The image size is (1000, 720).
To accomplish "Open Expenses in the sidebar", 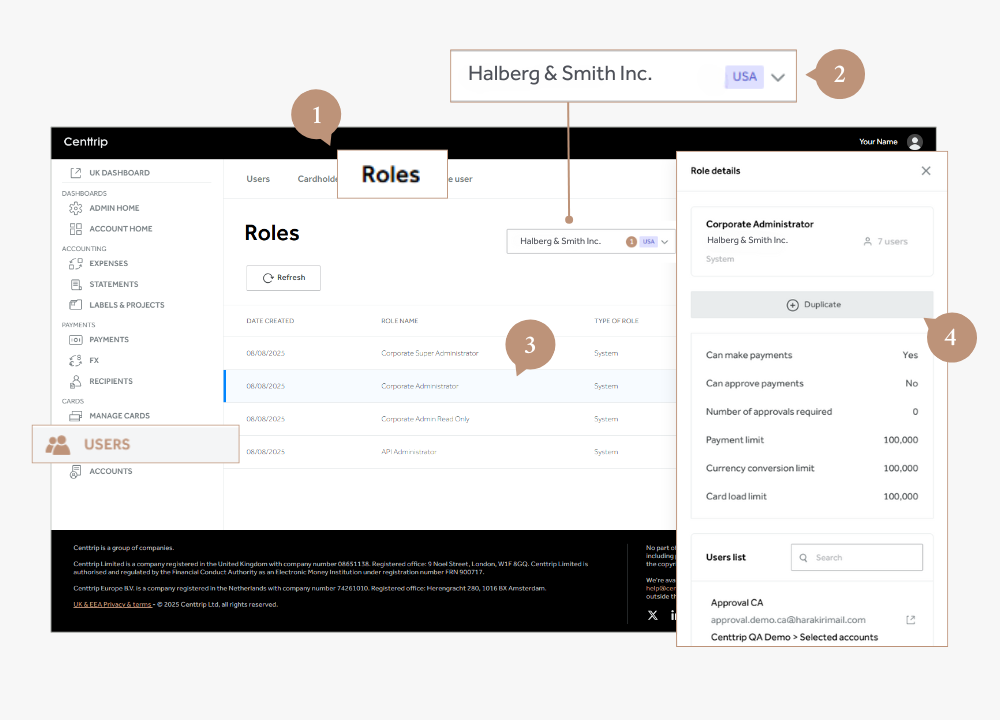I will 108,263.
